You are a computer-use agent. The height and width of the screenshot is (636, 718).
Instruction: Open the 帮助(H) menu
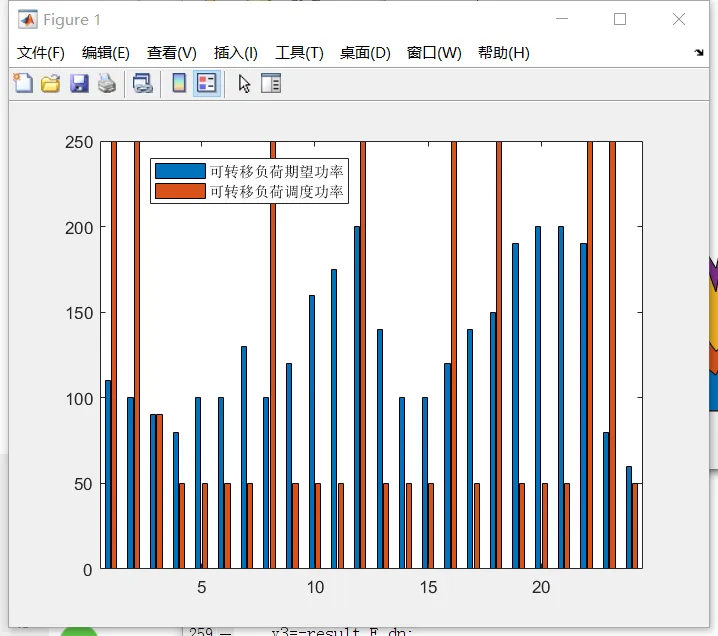tap(504, 53)
